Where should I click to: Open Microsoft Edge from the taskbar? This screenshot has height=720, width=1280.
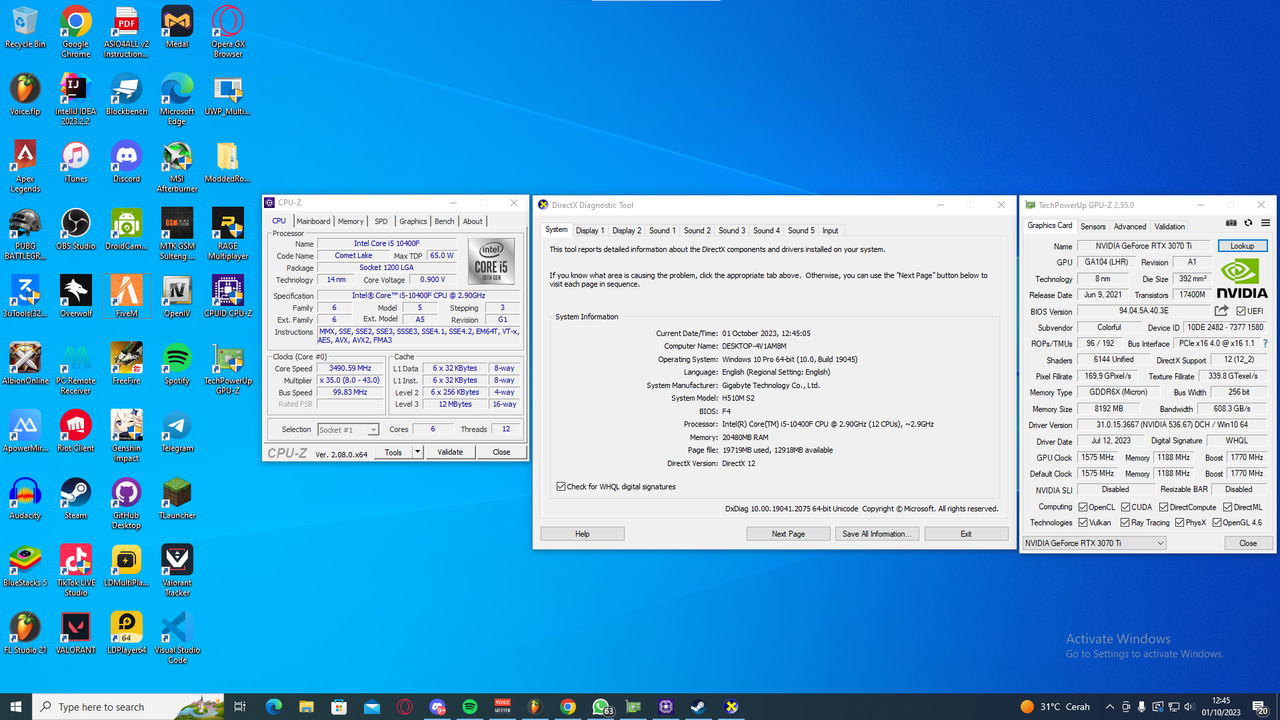(x=274, y=707)
